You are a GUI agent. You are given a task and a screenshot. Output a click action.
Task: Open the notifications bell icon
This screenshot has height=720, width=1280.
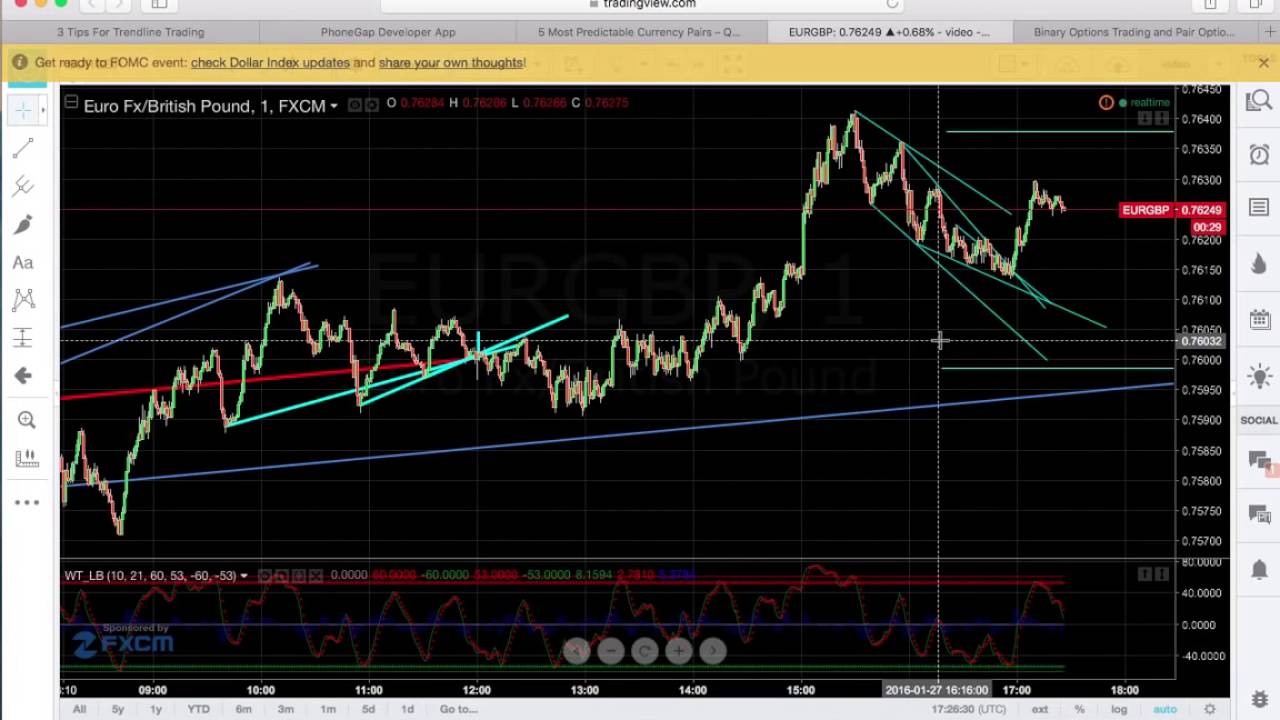[x=1259, y=569]
